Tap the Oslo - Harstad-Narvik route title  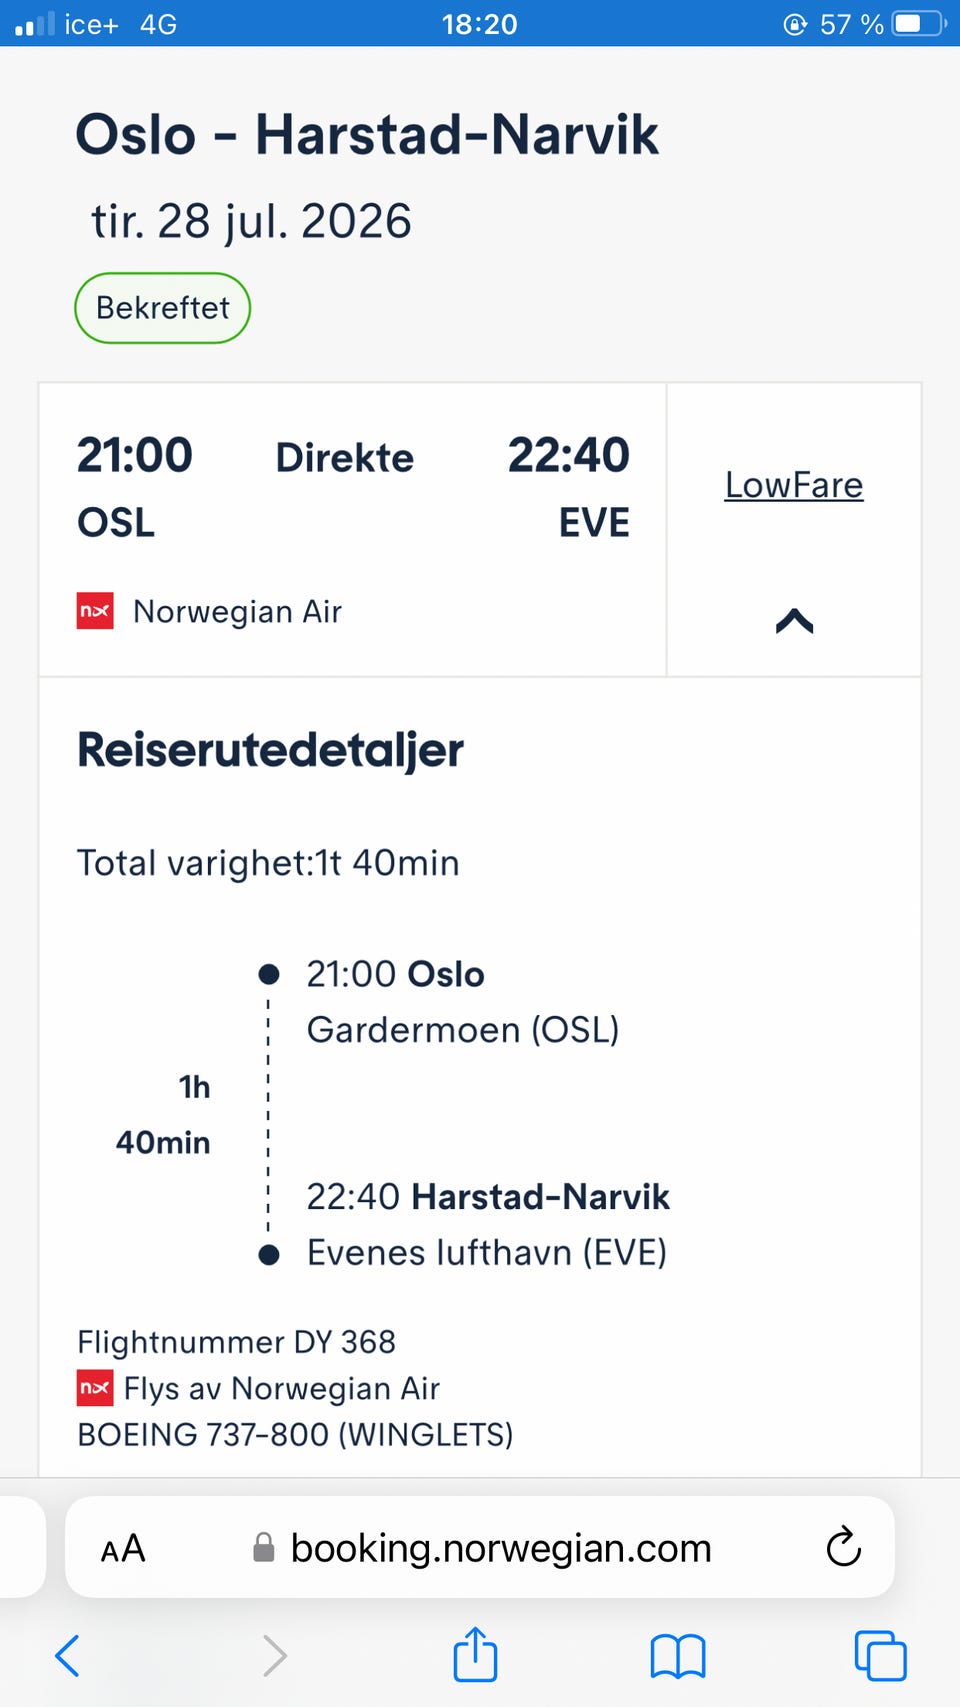[x=367, y=134]
